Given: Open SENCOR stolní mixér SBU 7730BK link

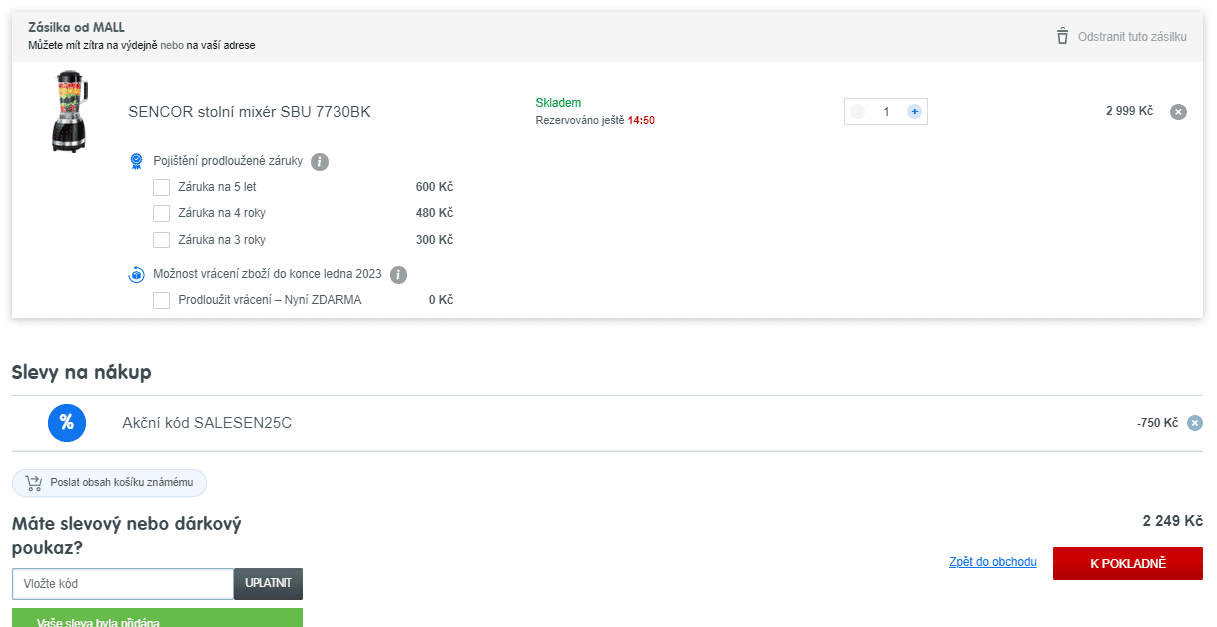Looking at the screenshot, I should click(x=249, y=112).
